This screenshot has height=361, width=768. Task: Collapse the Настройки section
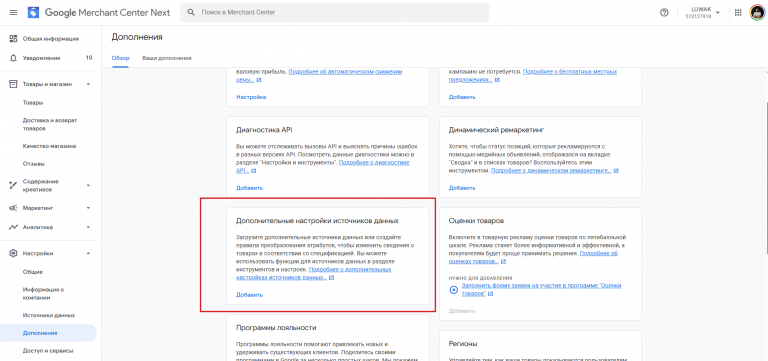[88, 253]
